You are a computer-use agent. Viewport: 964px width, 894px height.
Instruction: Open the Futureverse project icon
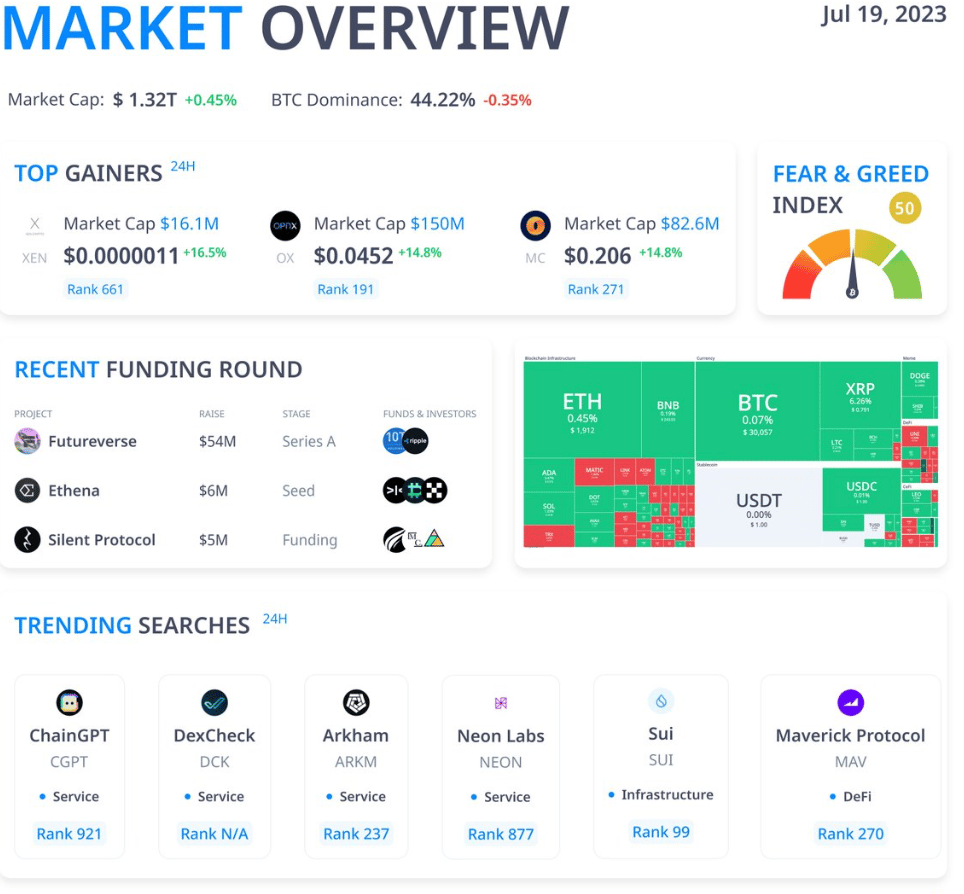click(x=28, y=441)
